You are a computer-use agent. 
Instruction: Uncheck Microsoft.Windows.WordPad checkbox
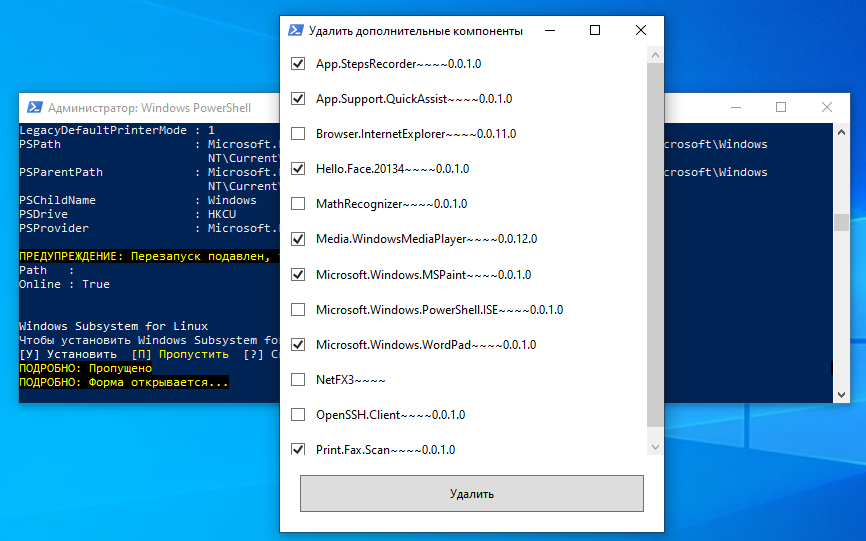(x=298, y=344)
